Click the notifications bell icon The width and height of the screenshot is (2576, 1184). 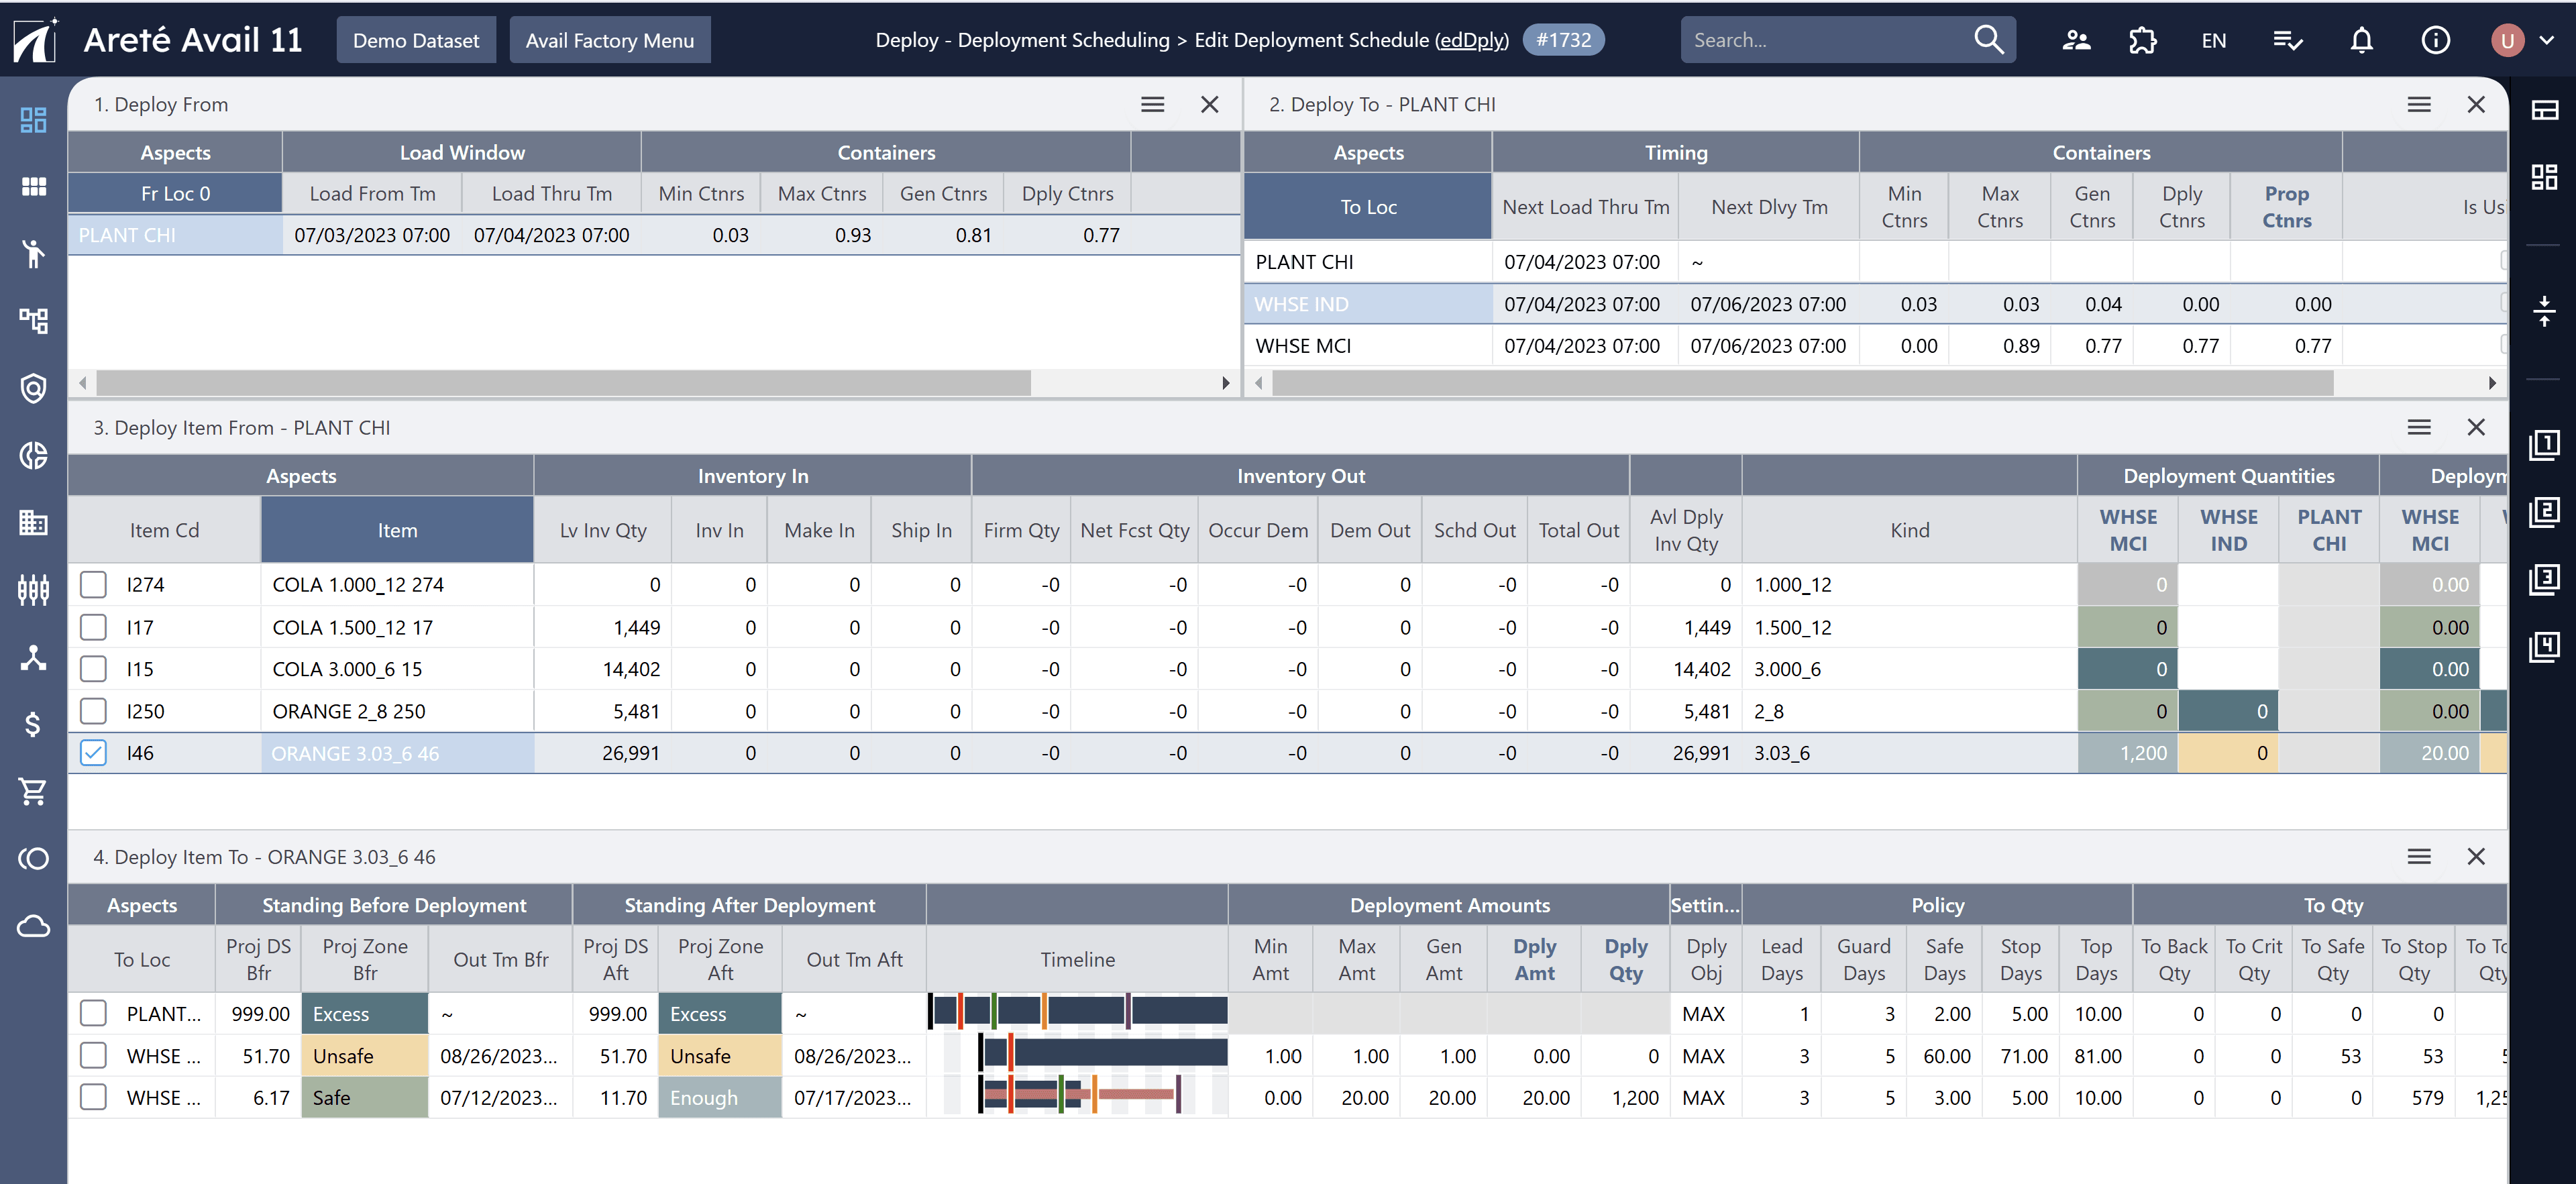[2361, 40]
